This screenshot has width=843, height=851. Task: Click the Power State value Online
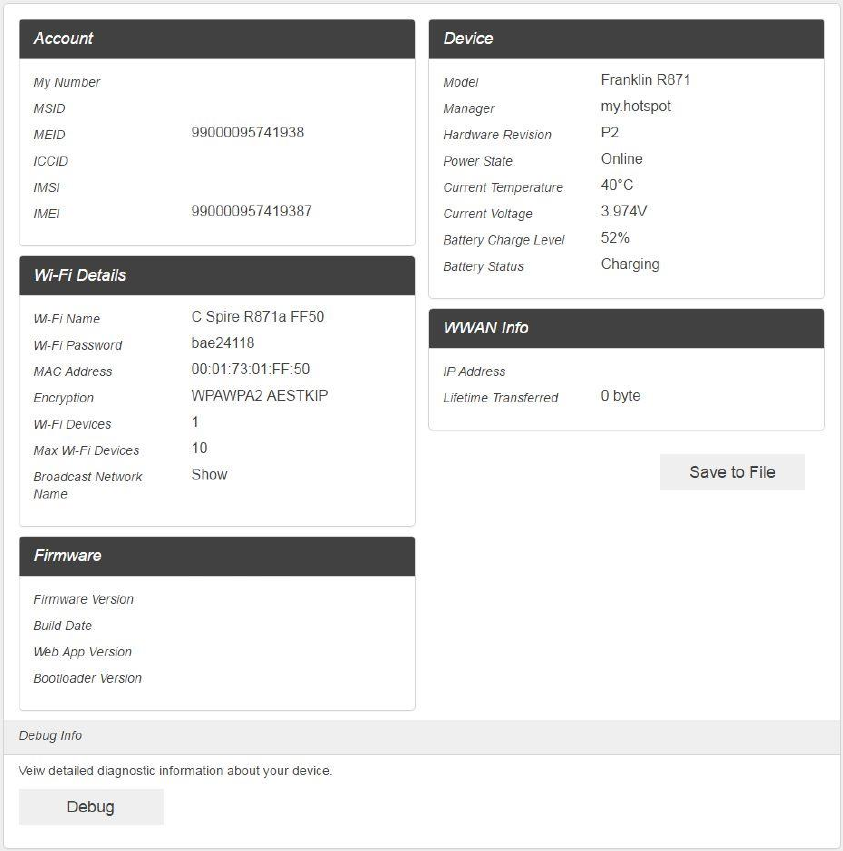pyautogui.click(x=622, y=159)
